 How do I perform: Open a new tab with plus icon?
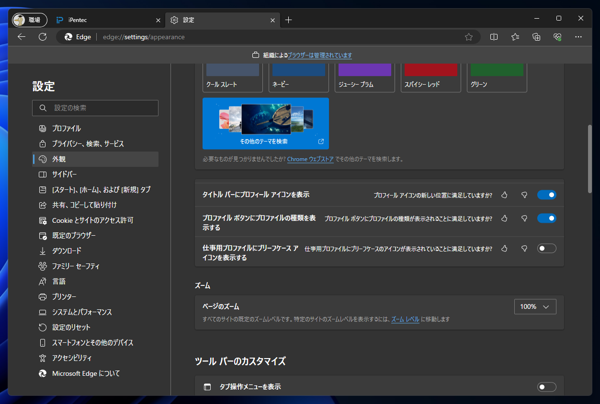tap(289, 19)
